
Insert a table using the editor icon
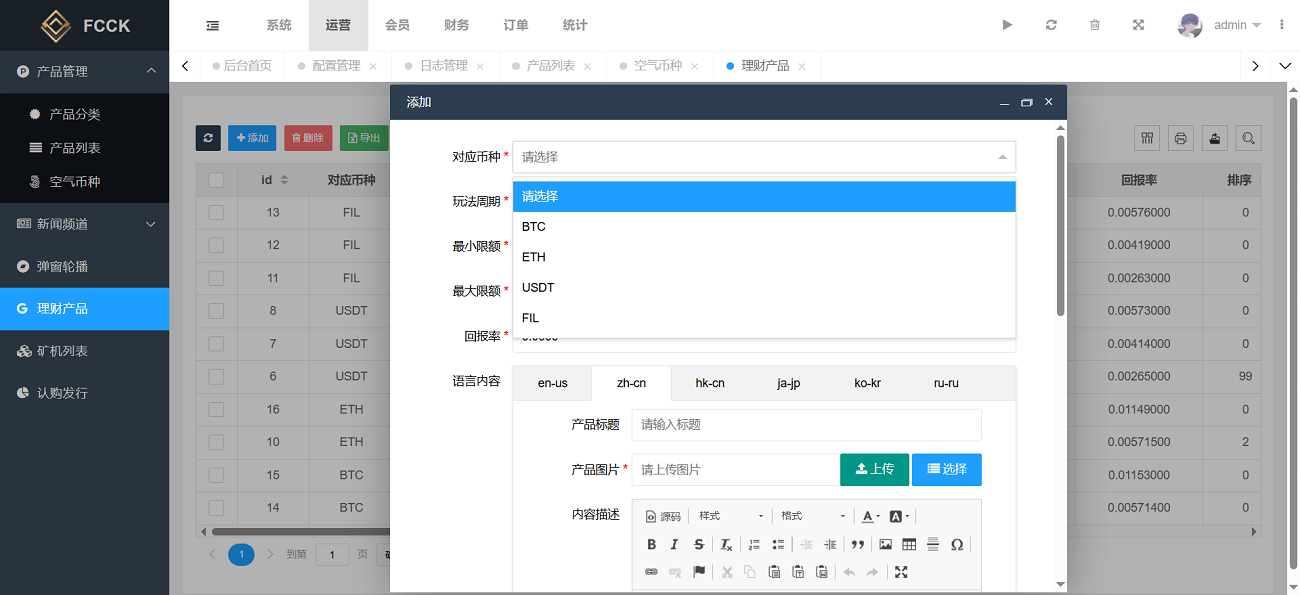[x=909, y=545]
